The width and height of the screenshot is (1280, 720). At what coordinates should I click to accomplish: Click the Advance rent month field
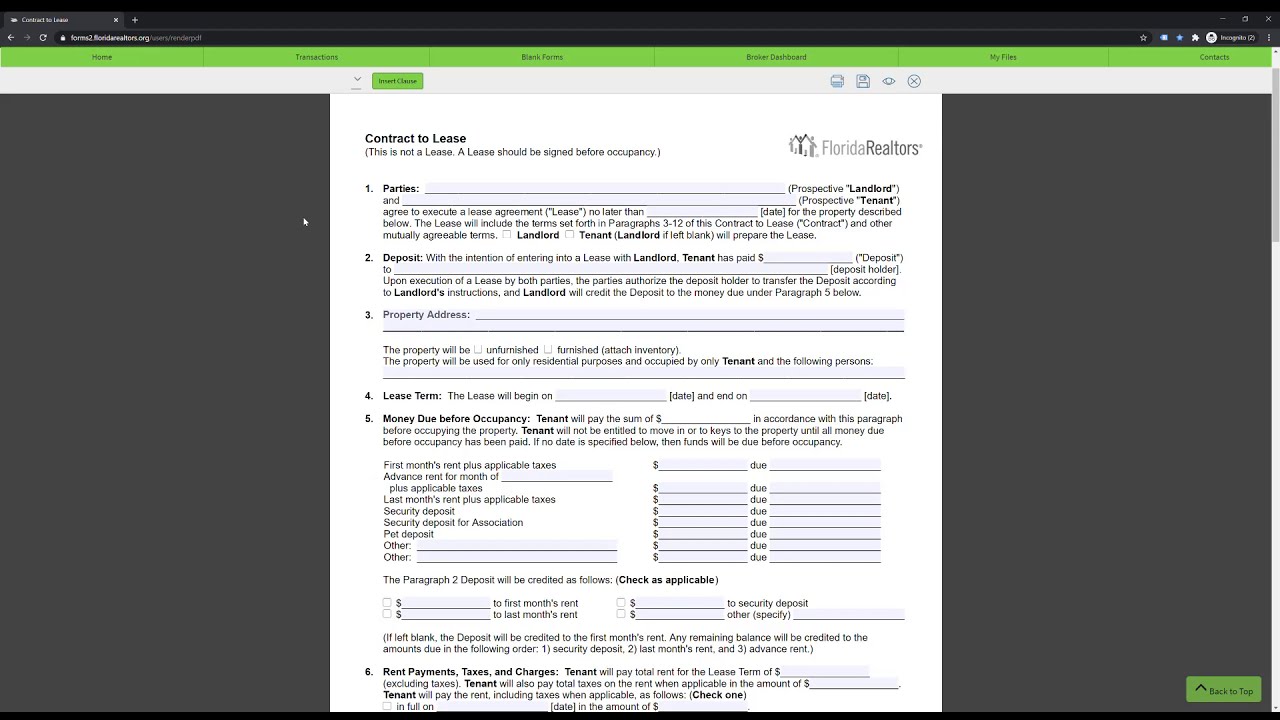557,476
